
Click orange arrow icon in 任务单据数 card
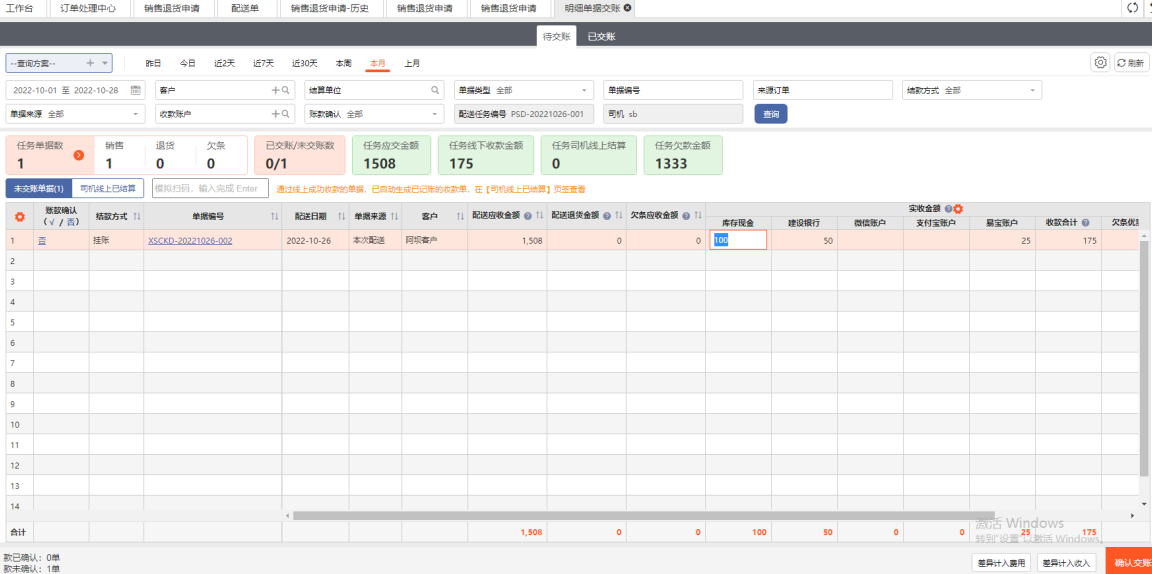[x=78, y=155]
